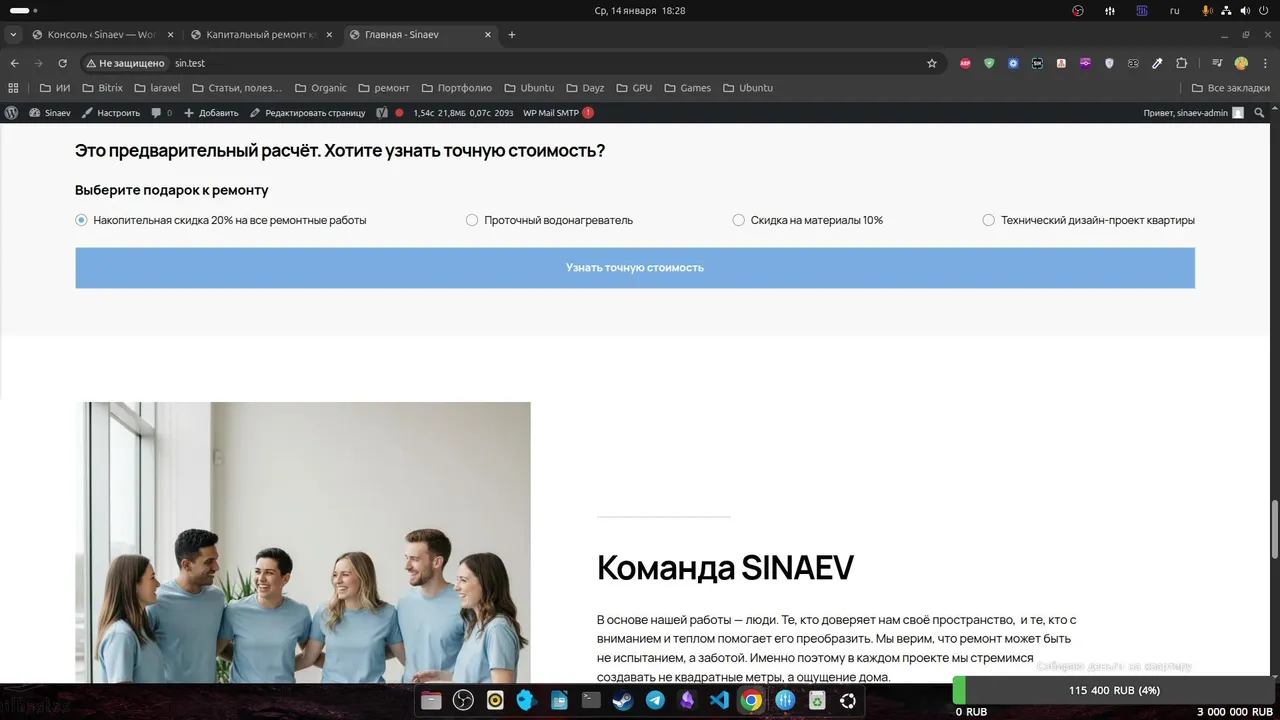Image resolution: width=1280 pixels, height=720 pixels.
Task: Click the blue gear extension icon
Action: (x=1013, y=63)
